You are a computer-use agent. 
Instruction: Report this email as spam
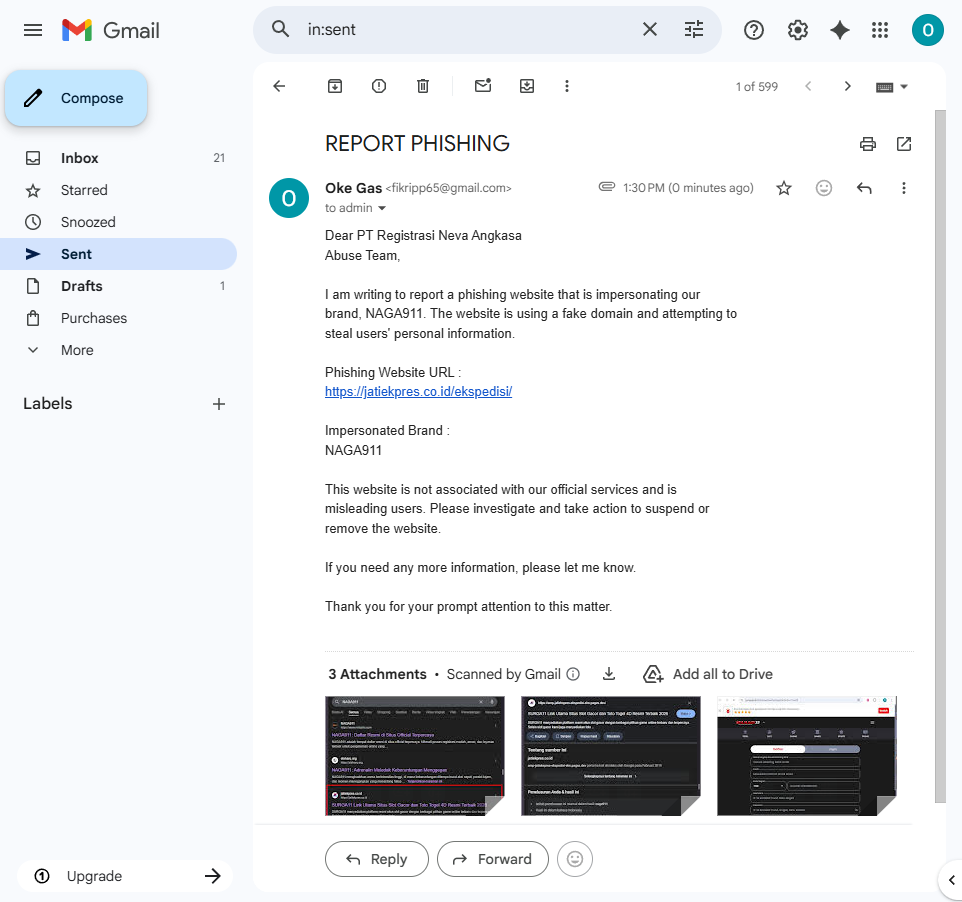coord(379,86)
